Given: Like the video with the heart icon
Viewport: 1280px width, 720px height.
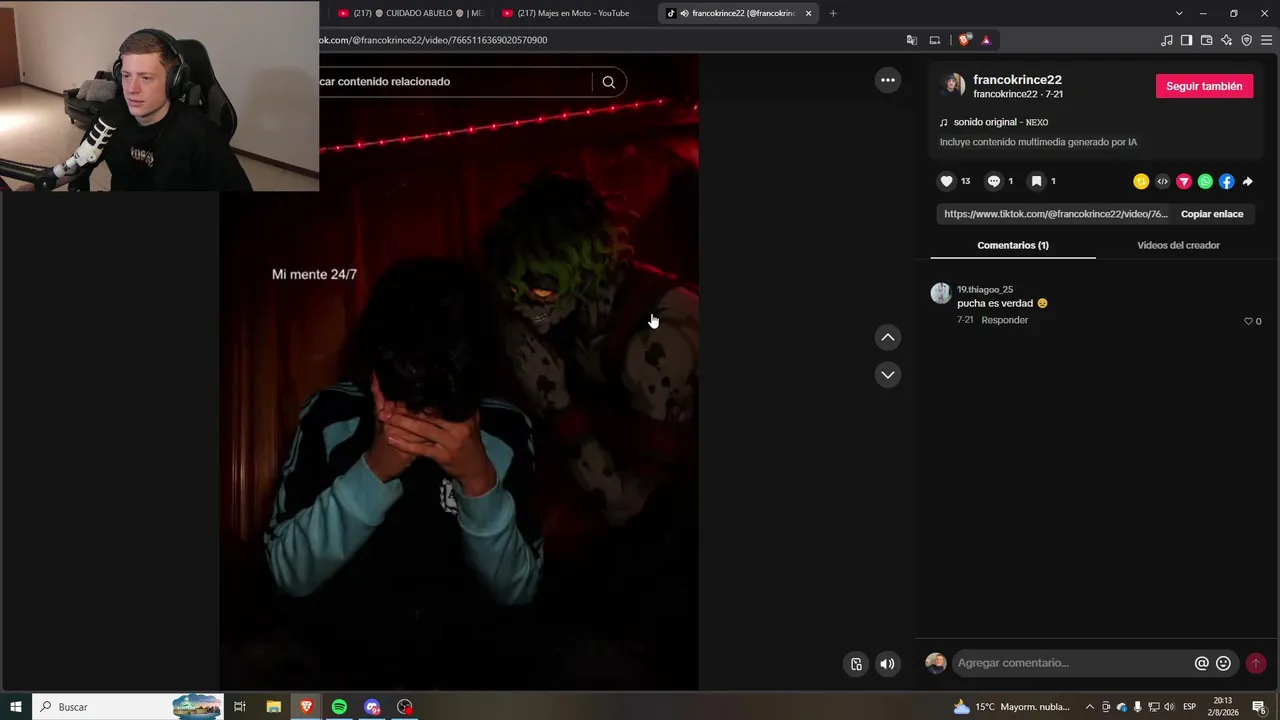Looking at the screenshot, I should point(946,181).
